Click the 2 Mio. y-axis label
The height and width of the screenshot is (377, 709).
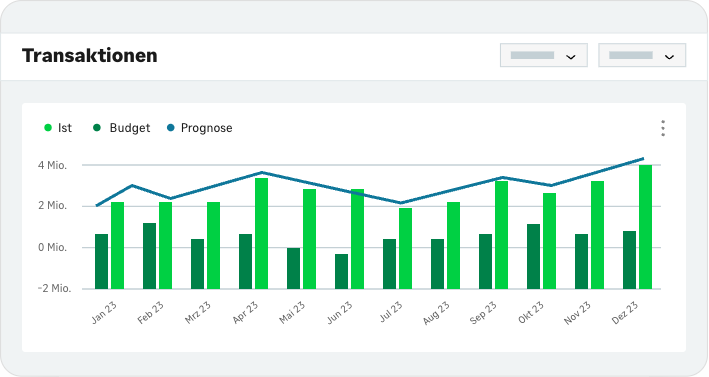pyautogui.click(x=52, y=206)
